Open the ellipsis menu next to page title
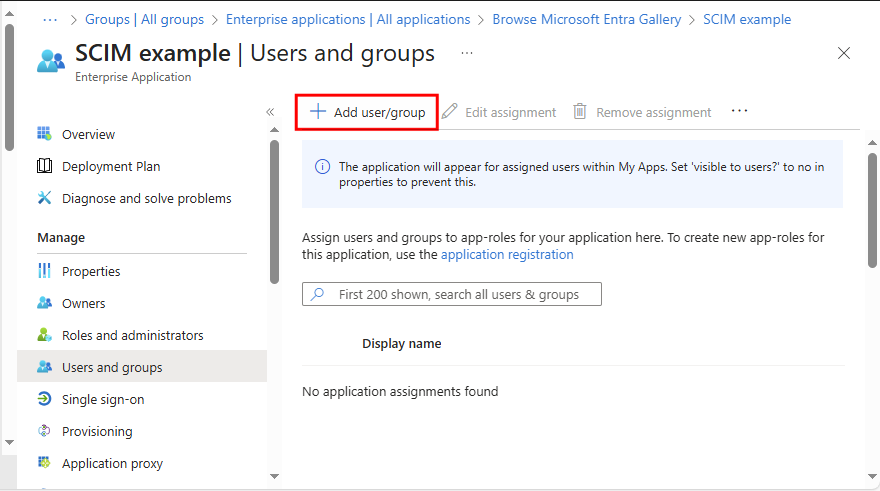Viewport: 880px width, 491px height. [467, 53]
